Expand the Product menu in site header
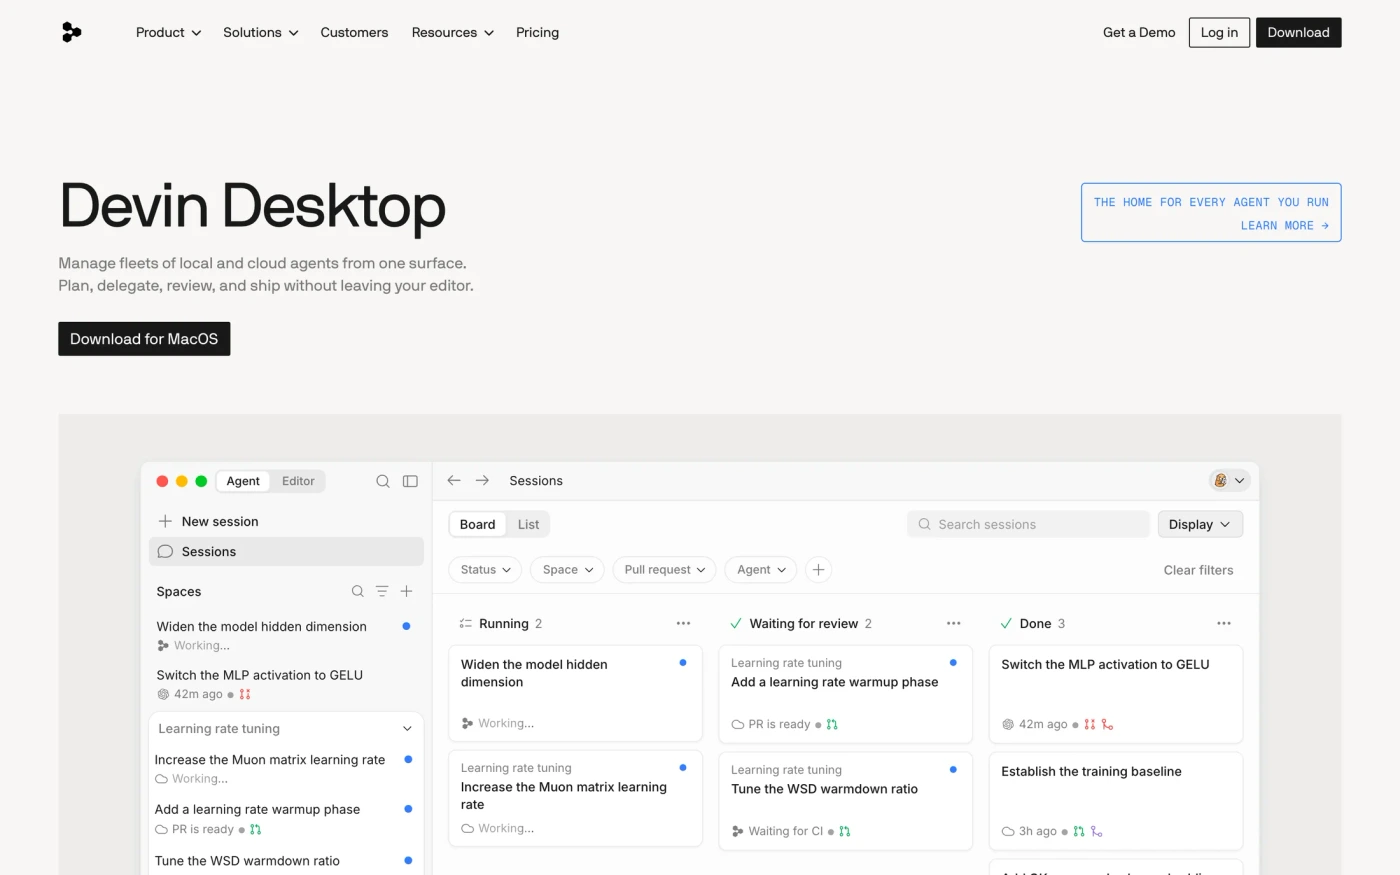1400x875 pixels. 169,33
